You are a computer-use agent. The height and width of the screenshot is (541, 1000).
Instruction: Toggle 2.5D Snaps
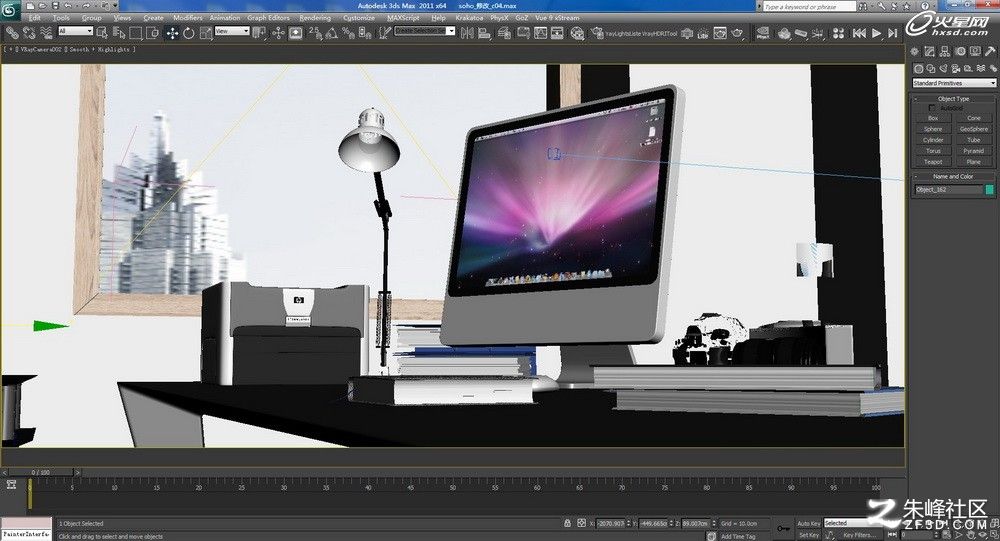pos(315,32)
